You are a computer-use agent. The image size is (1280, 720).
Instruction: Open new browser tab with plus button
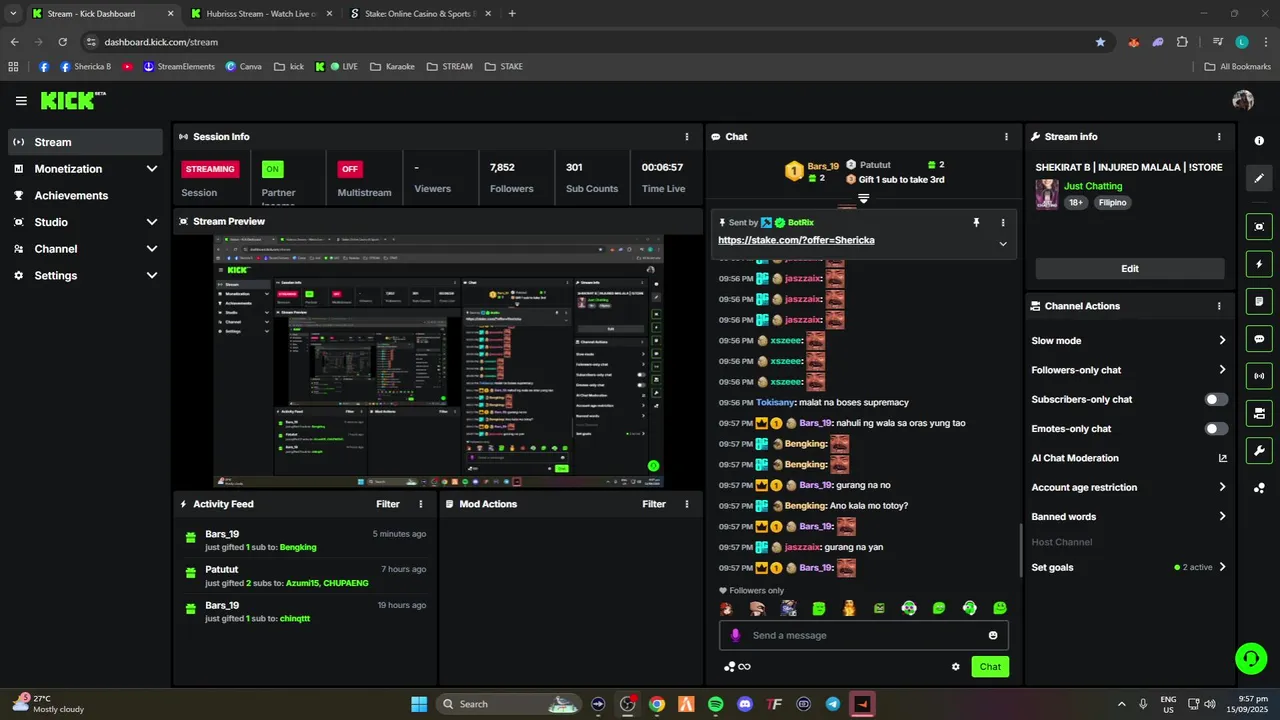click(512, 14)
